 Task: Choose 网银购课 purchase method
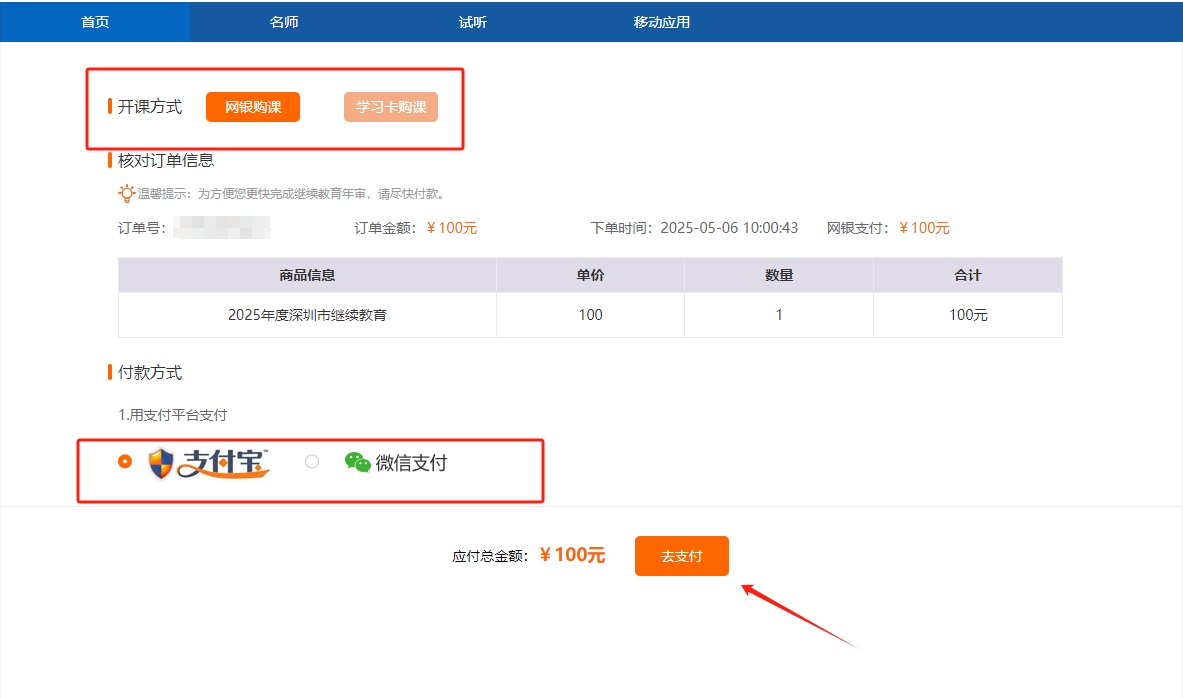point(253,107)
